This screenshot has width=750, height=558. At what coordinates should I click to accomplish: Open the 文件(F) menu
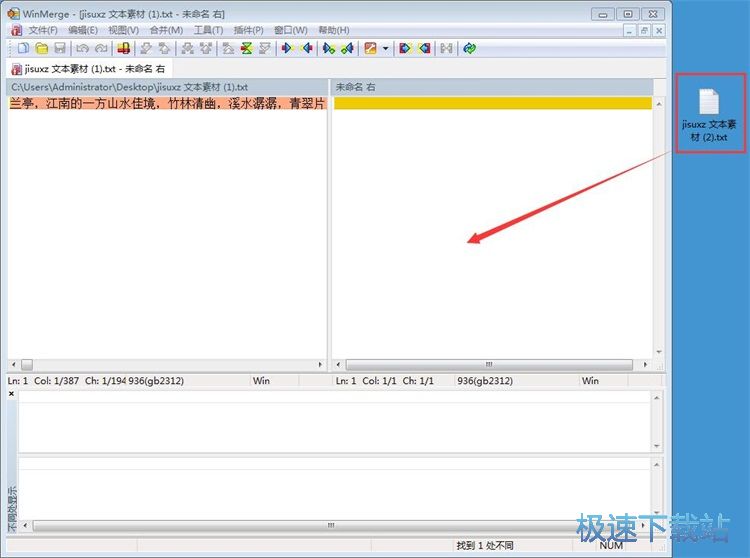click(x=43, y=30)
